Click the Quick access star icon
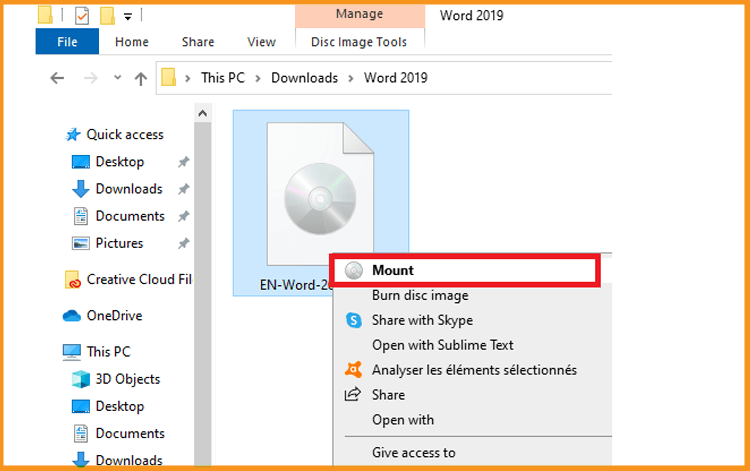The height and width of the screenshot is (471, 750). coord(73,135)
